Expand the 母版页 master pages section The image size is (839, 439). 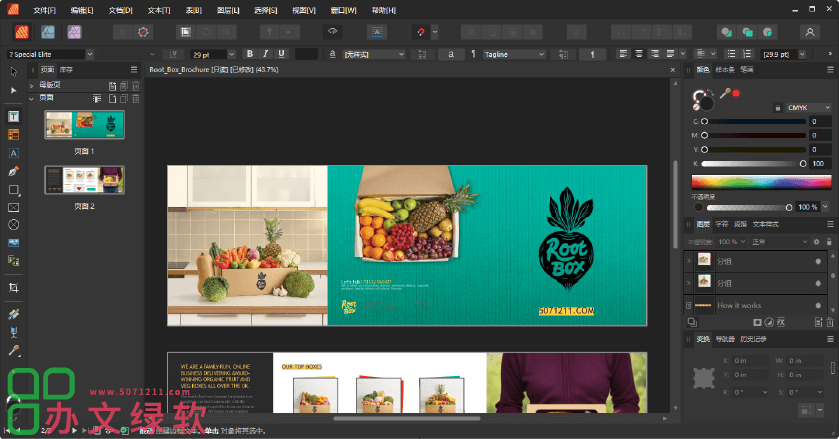31,85
